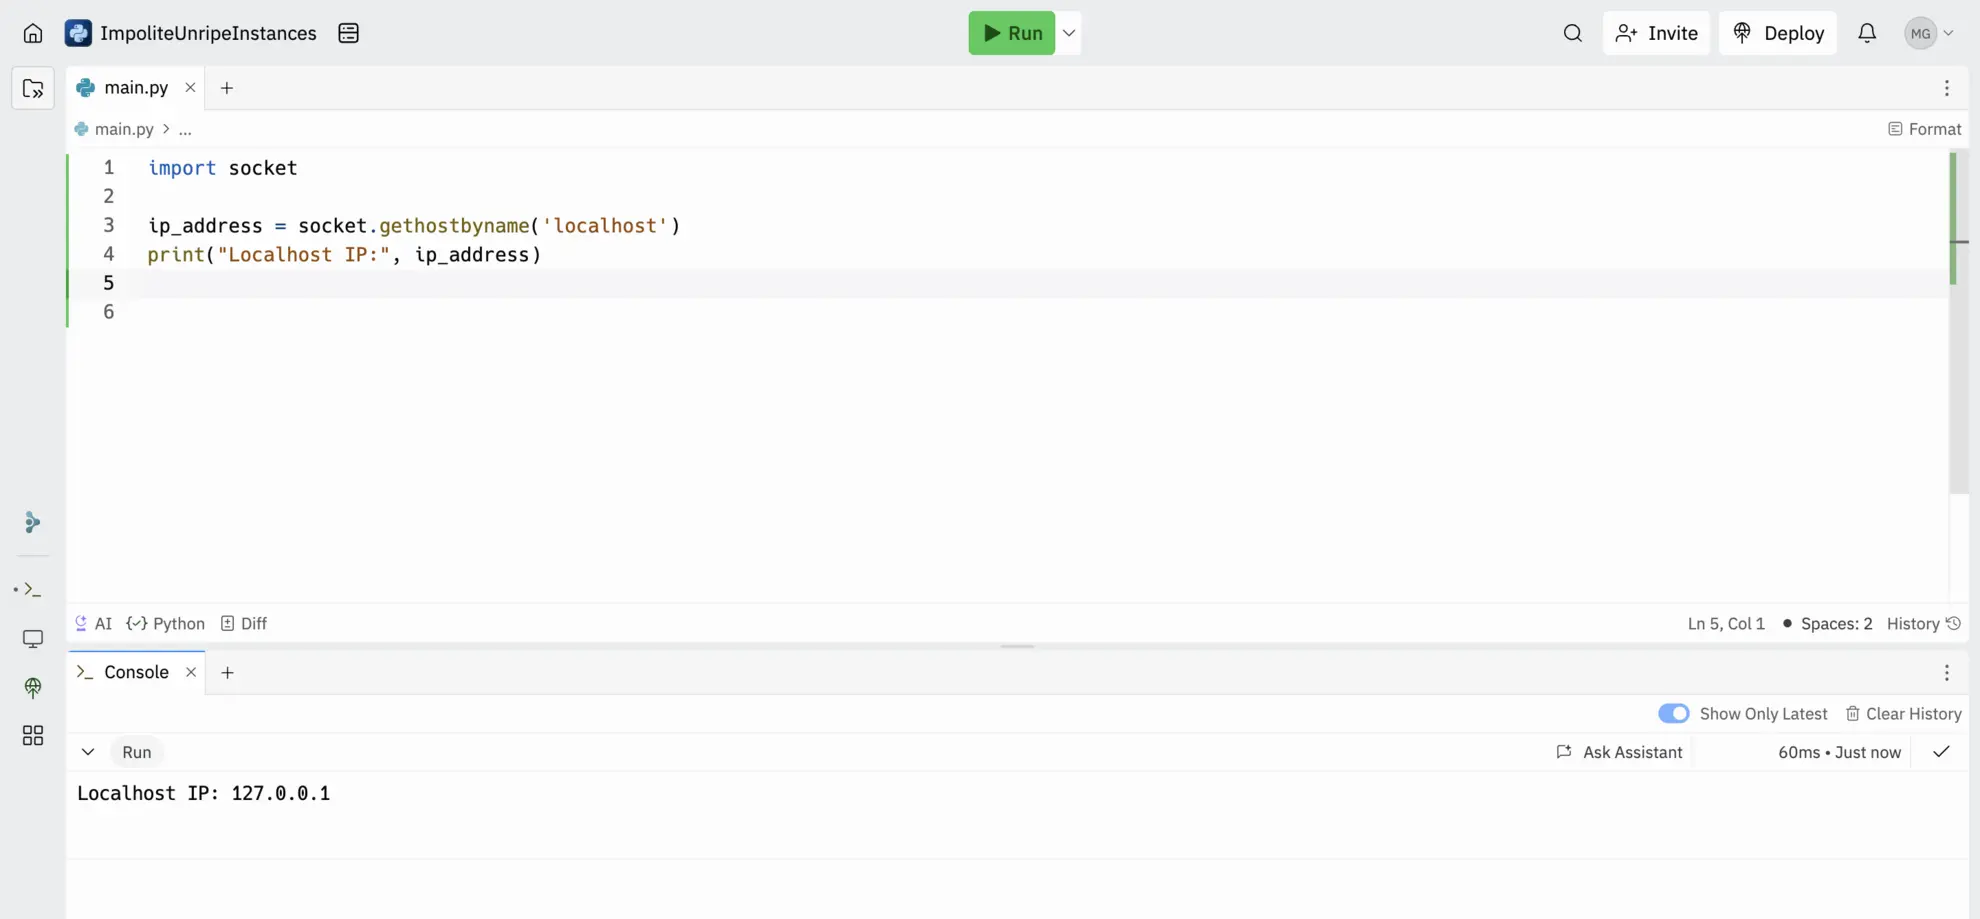Viewport: 1980px width, 919px height.
Task: Click the editor vertical scrollbar
Action: coord(1957,320)
